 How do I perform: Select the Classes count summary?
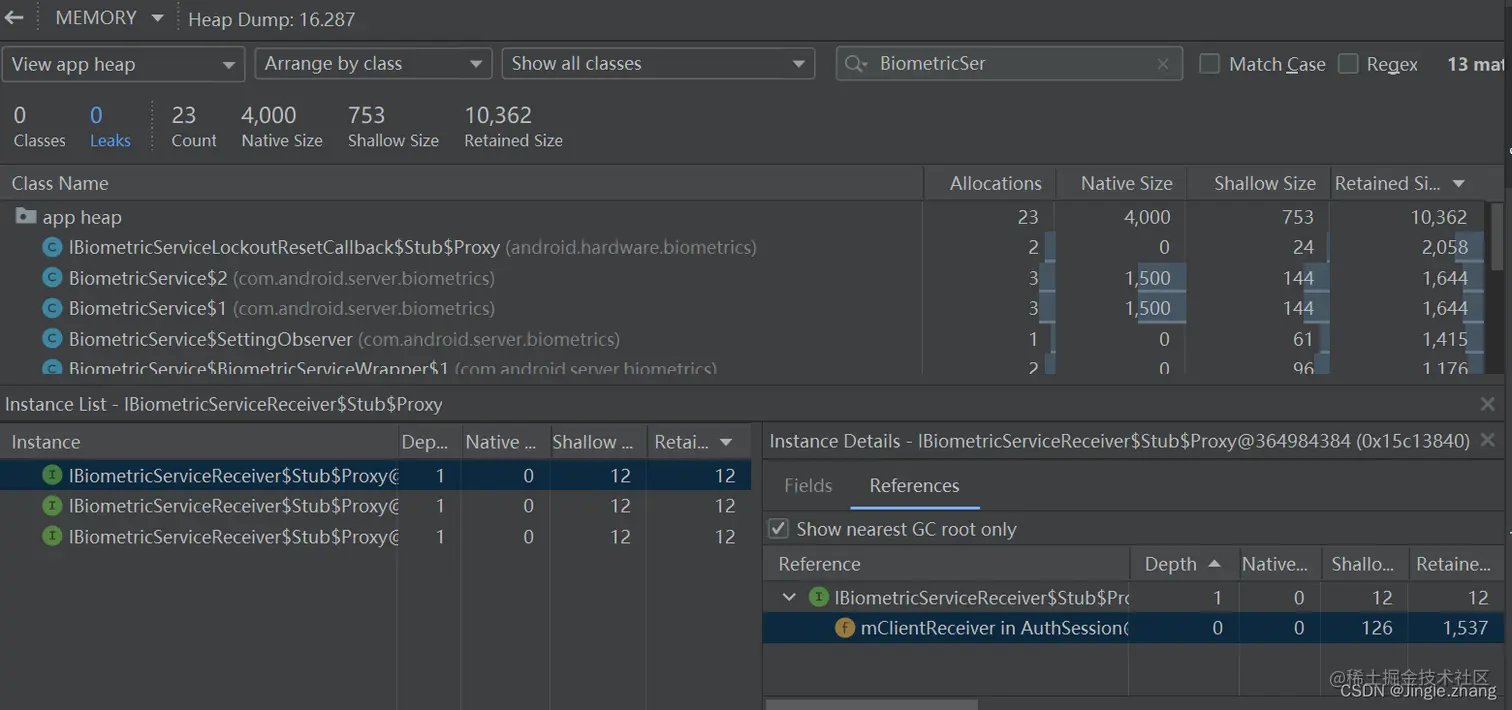click(x=39, y=127)
